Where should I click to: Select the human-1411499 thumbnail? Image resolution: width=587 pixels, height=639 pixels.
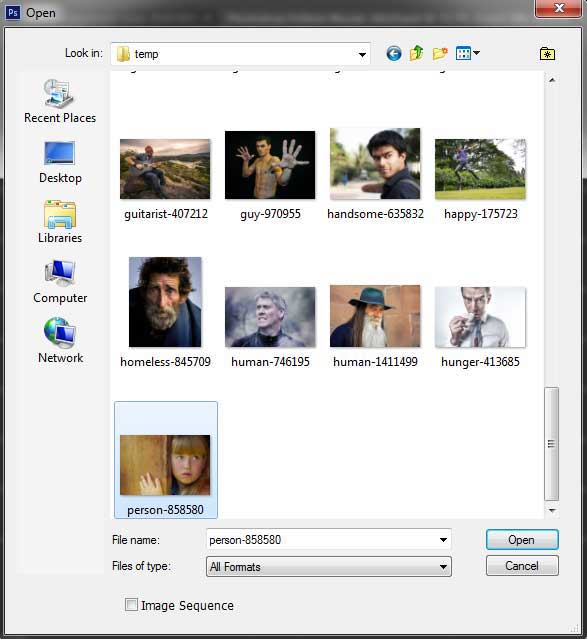click(x=375, y=316)
